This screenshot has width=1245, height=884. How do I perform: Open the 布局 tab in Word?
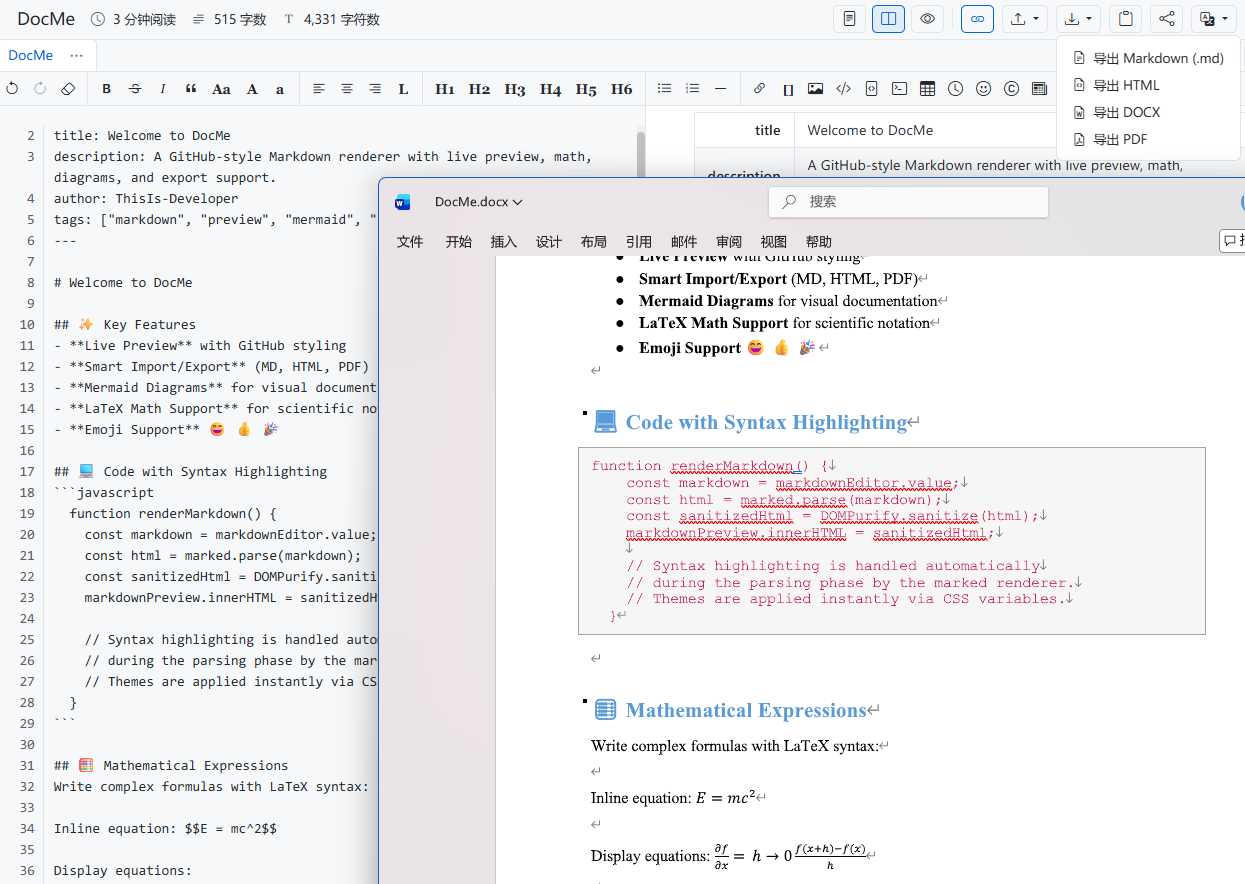click(x=594, y=242)
